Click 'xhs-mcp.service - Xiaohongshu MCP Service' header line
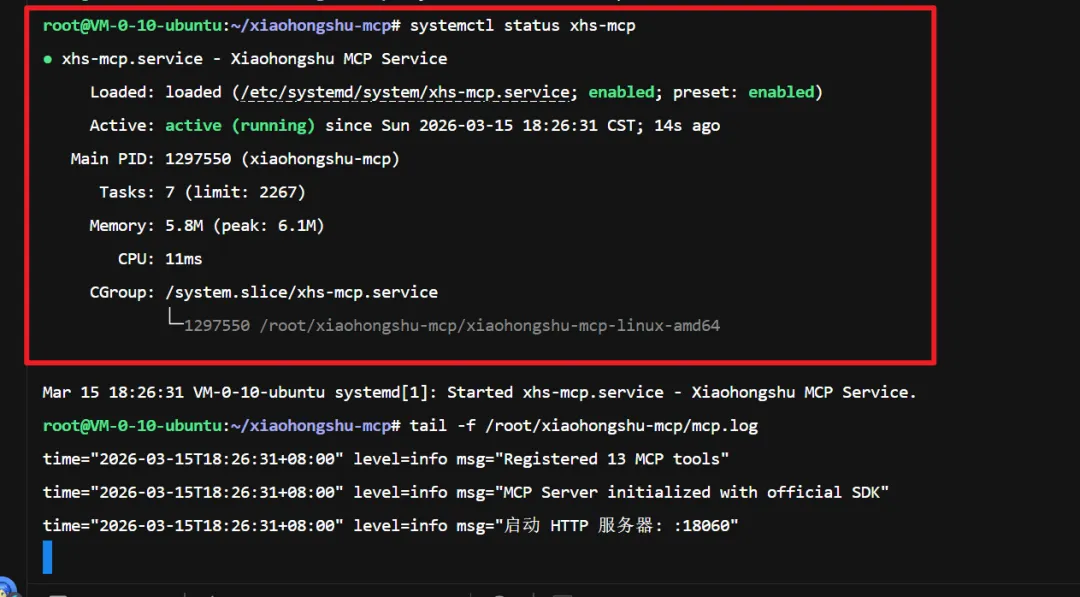 254,59
